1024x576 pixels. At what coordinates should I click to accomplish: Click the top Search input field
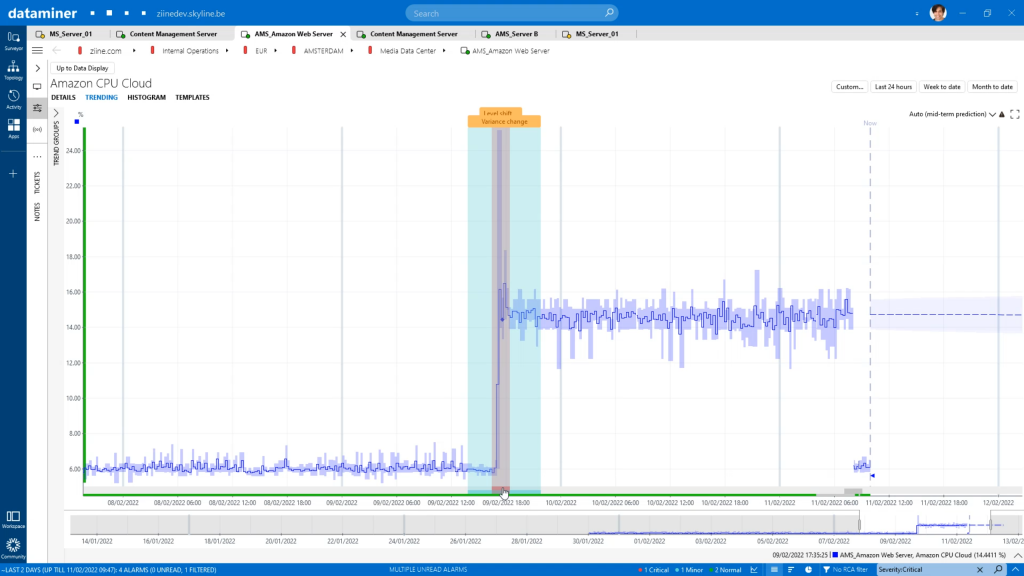click(511, 13)
